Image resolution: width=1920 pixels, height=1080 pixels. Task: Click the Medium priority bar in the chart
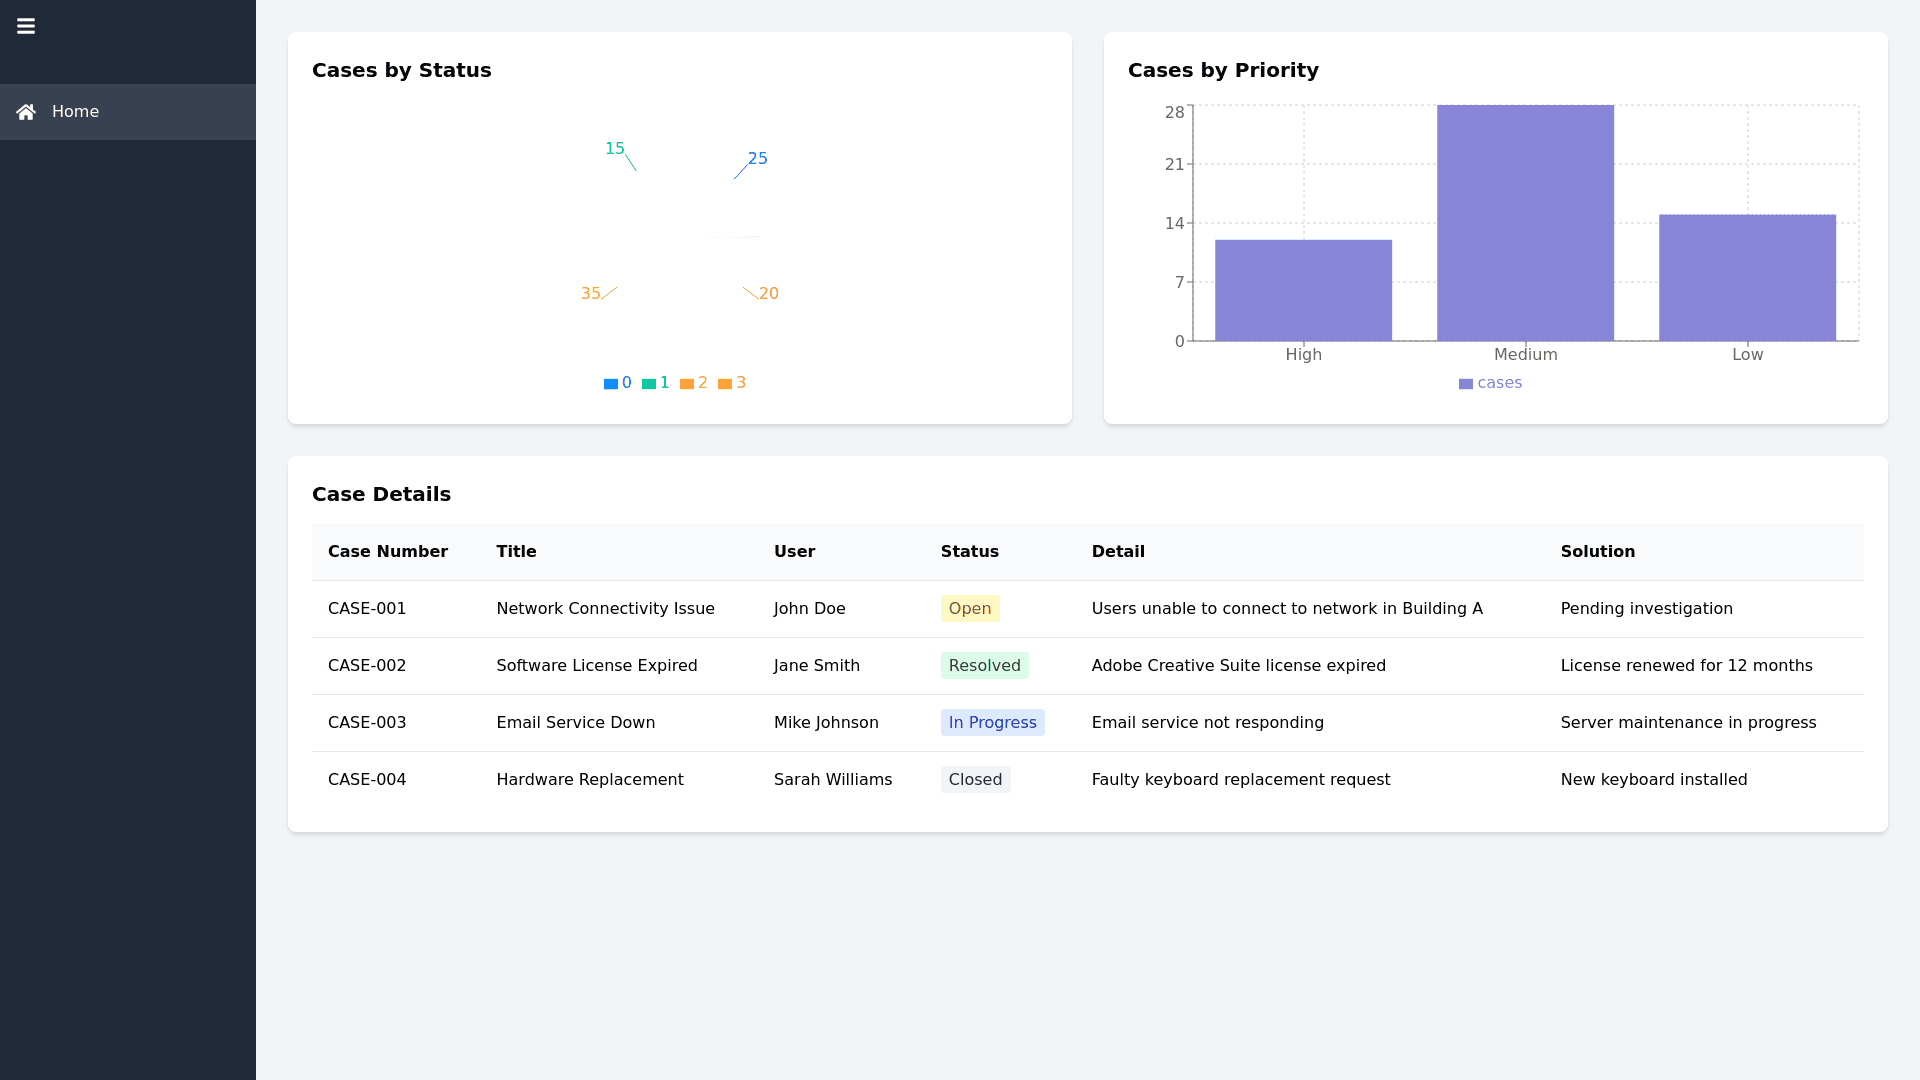pos(1524,220)
